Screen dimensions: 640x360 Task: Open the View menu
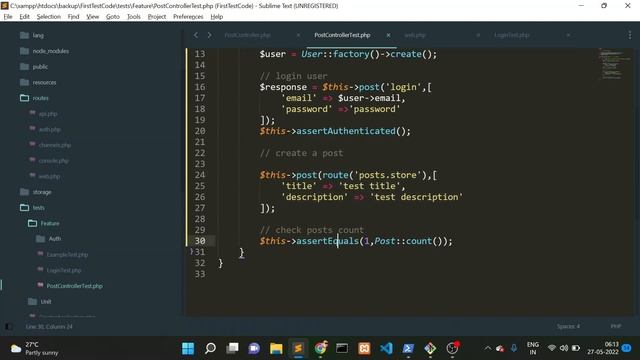click(93, 17)
